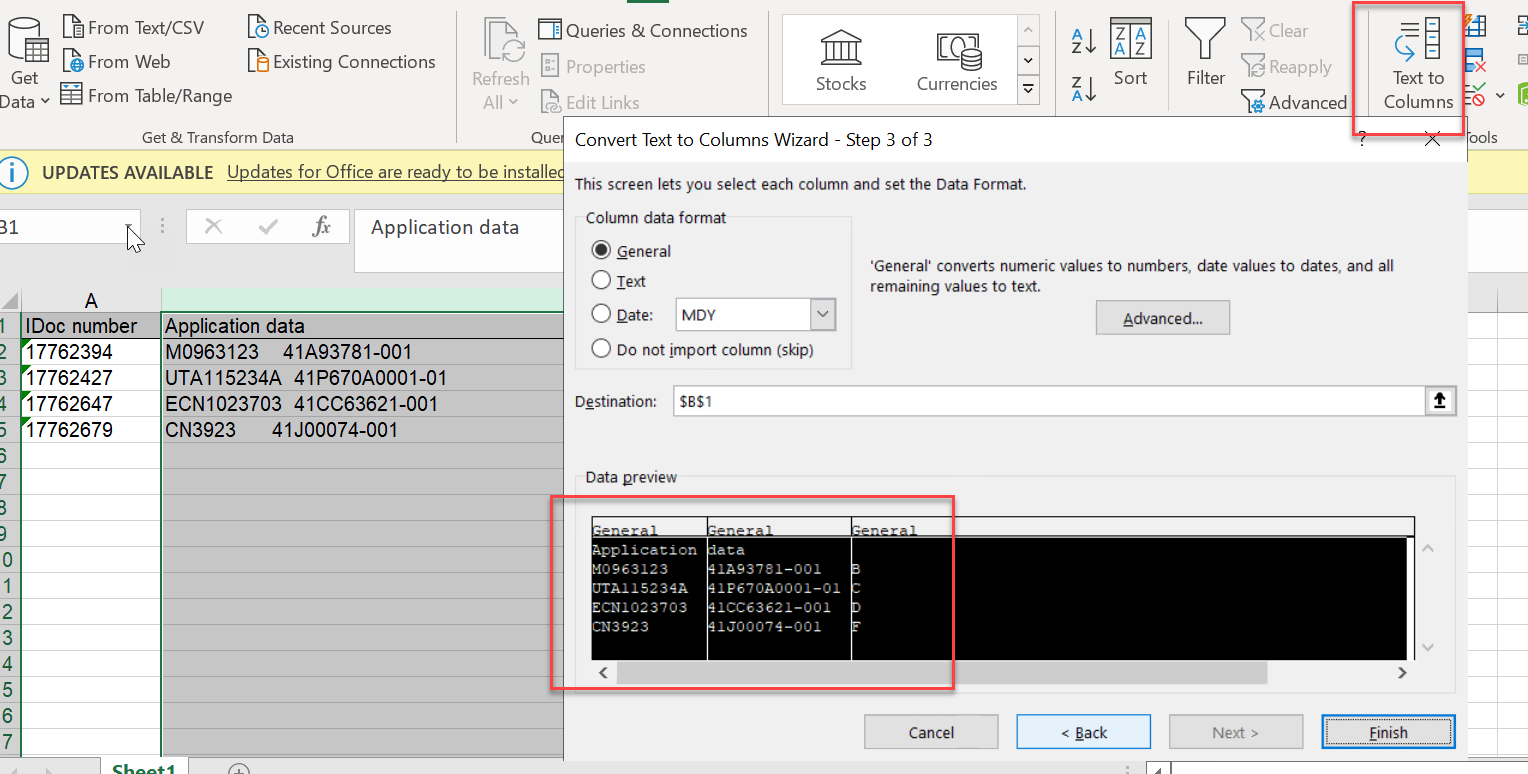Select the Application data cell

pyautogui.click(x=363, y=326)
